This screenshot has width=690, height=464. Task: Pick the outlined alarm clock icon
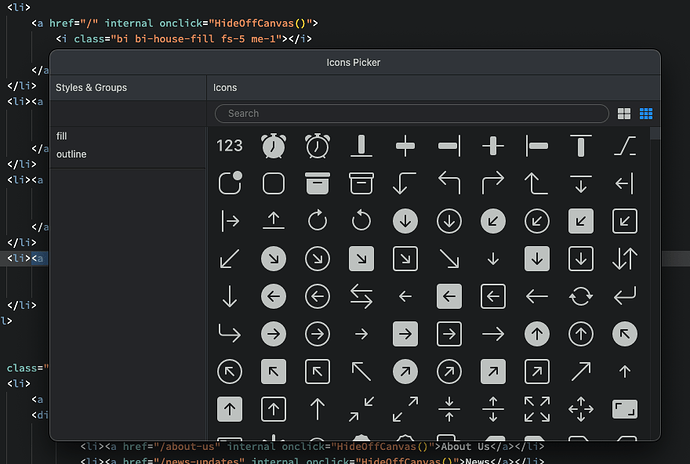click(x=317, y=146)
